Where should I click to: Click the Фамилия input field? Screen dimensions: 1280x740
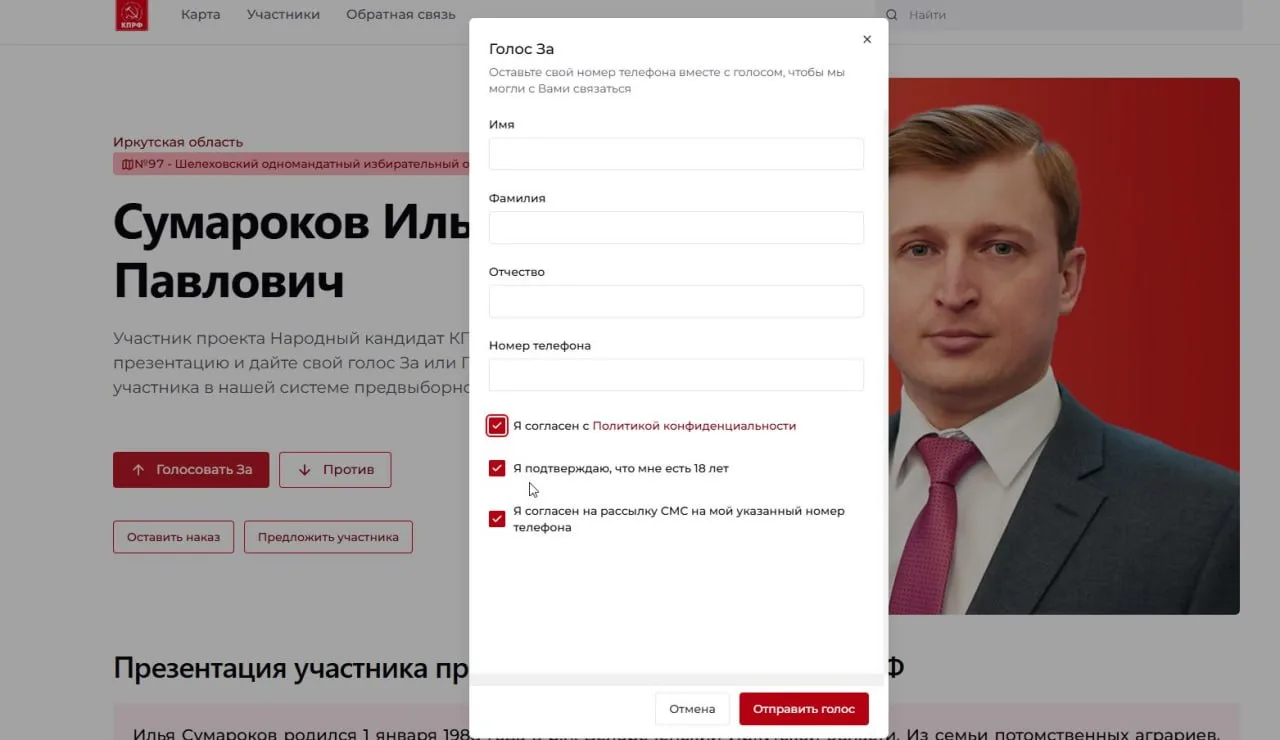[676, 227]
